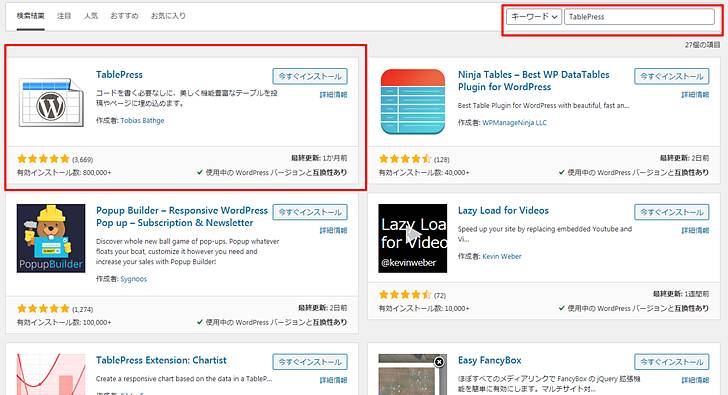Screen dimensions: 728x395
Task: Open 詳細情報 for TablePress
Action: 333,95
